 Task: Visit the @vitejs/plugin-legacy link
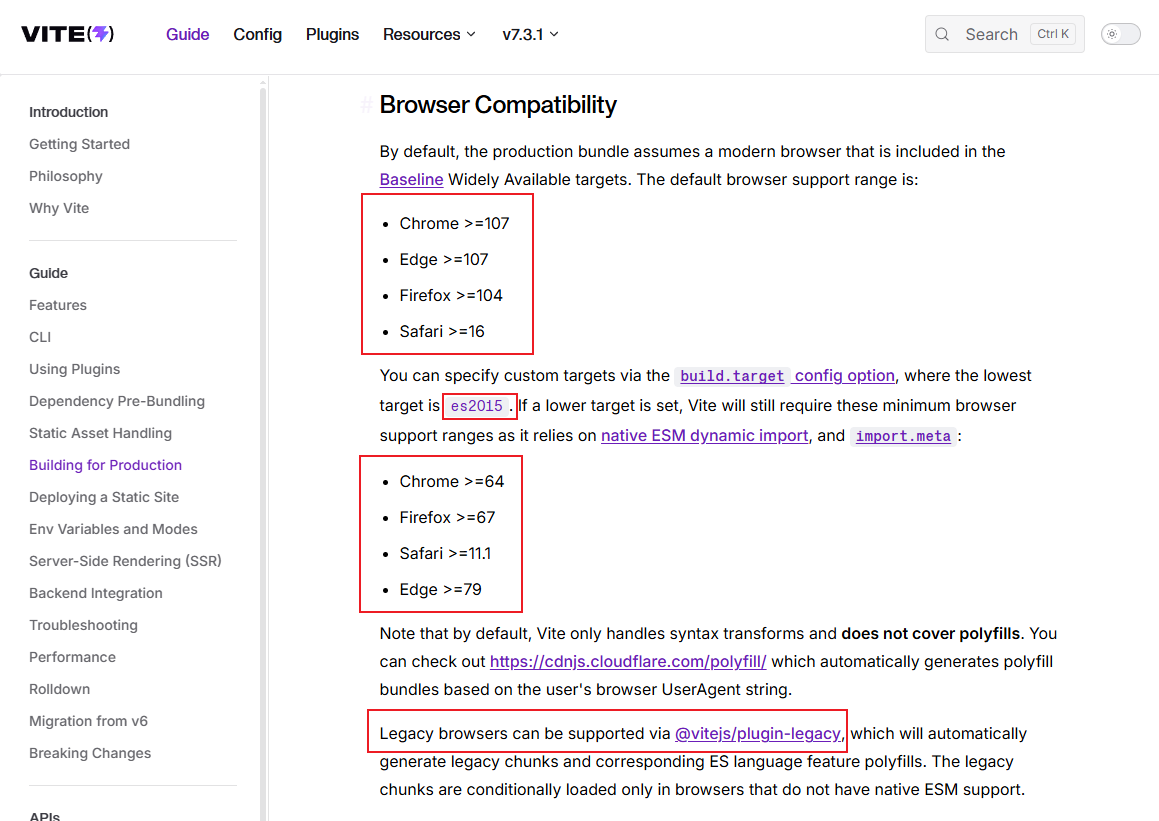758,734
